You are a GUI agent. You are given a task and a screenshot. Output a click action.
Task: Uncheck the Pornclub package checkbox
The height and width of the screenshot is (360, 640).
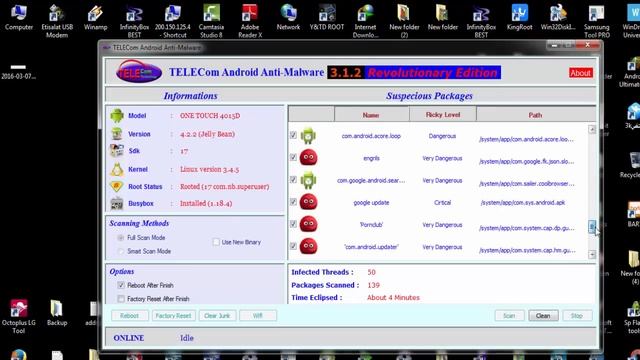[293, 224]
